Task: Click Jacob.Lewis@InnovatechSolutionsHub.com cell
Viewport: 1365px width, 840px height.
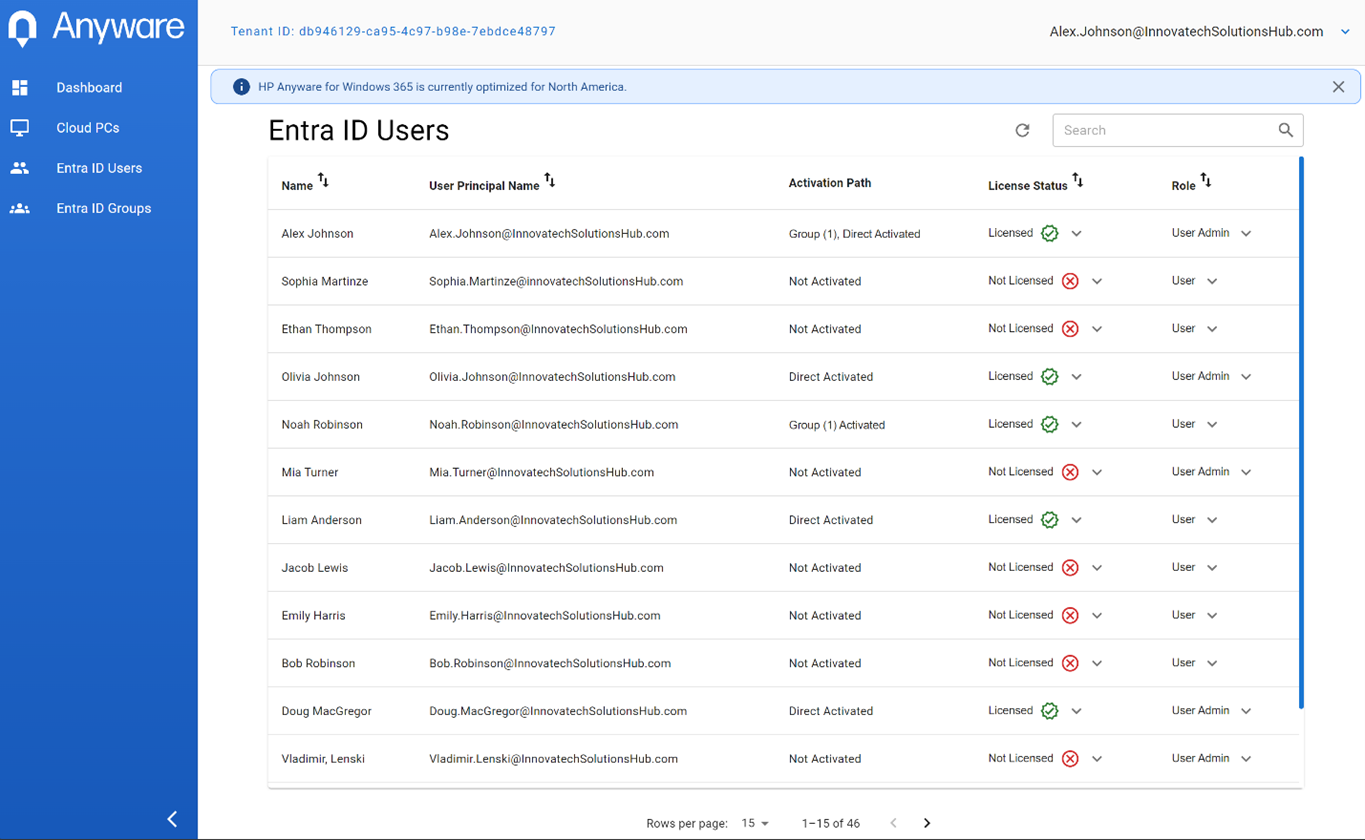Action: [546, 568]
